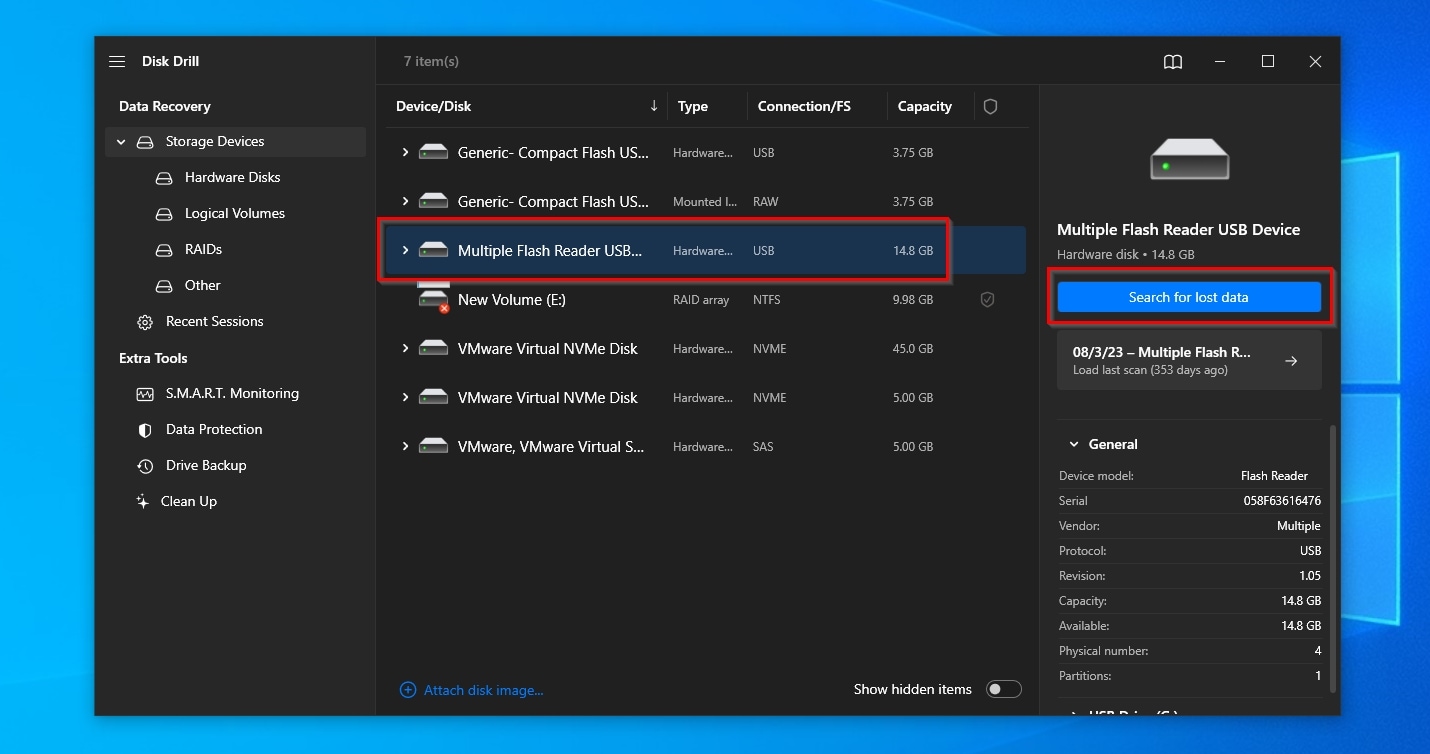
Task: Click the S.M.A.R.T. Monitoring chart icon
Action: 145,394
